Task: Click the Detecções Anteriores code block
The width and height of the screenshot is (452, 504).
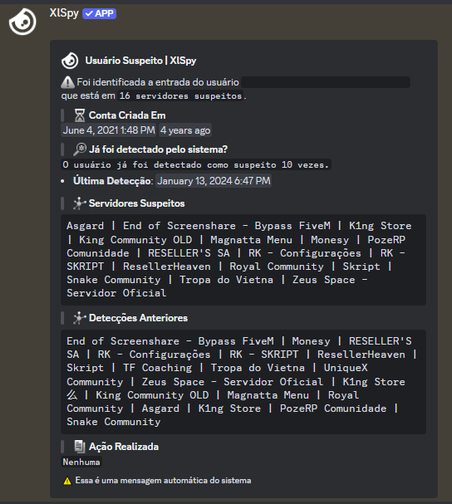Action: pyautogui.click(x=243, y=382)
